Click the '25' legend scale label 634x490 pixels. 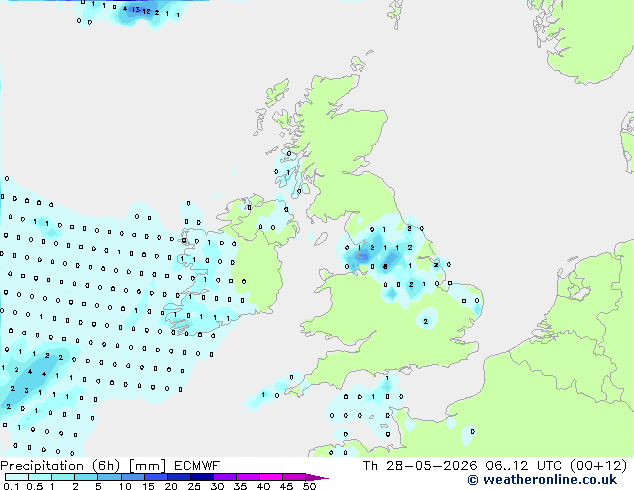tap(194, 486)
